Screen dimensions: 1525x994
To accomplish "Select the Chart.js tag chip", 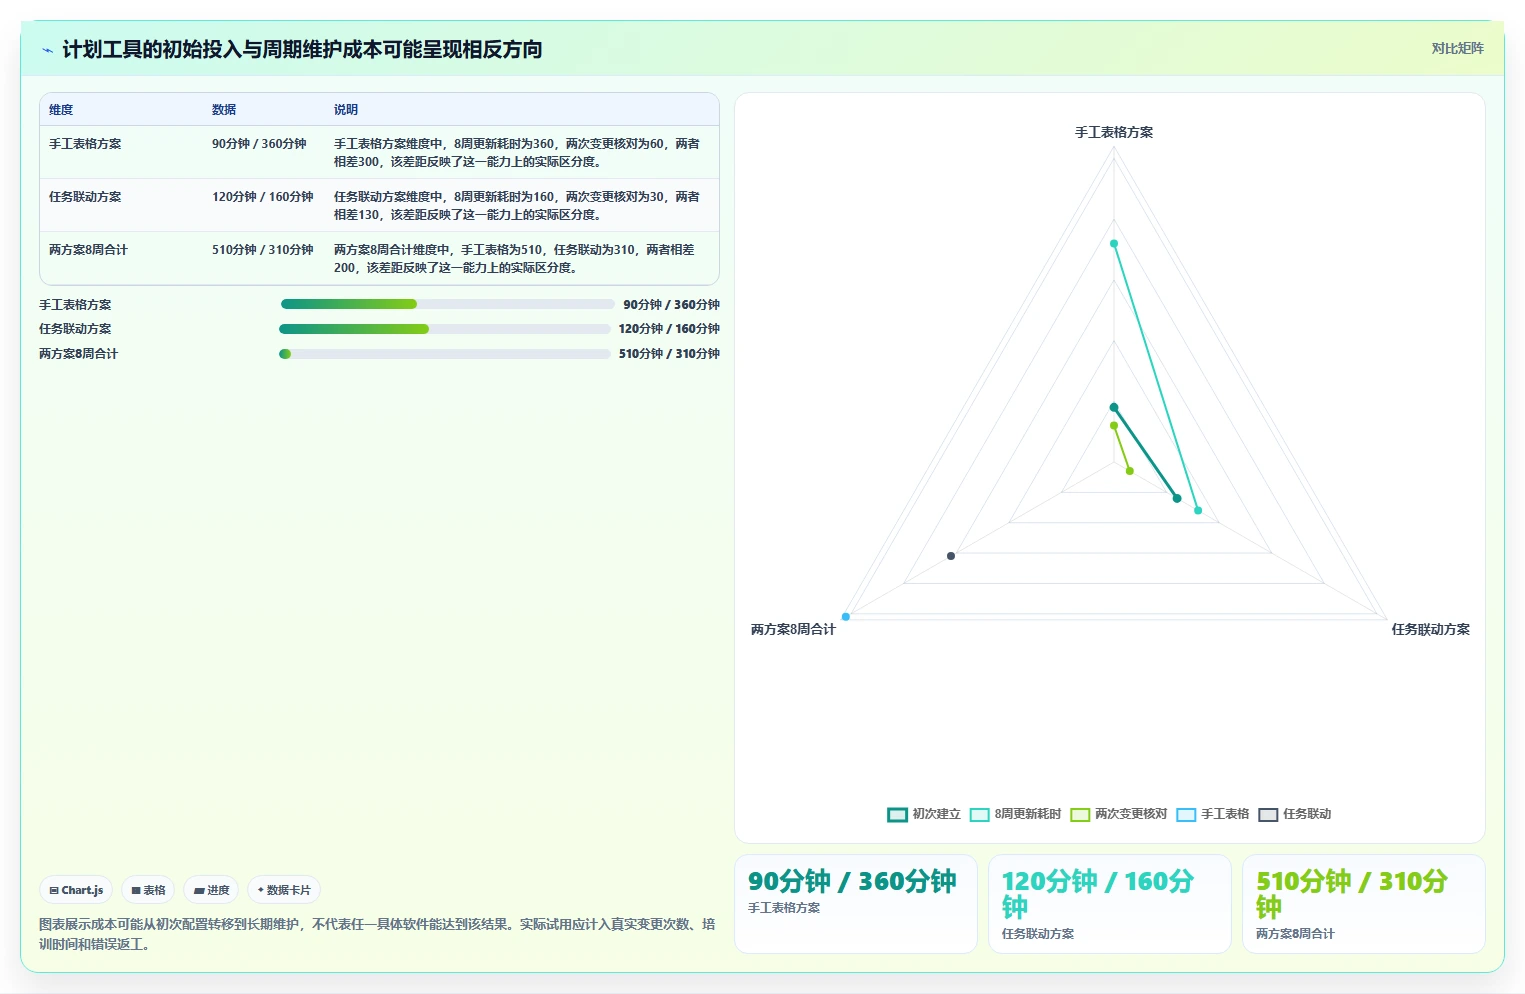I will (76, 890).
